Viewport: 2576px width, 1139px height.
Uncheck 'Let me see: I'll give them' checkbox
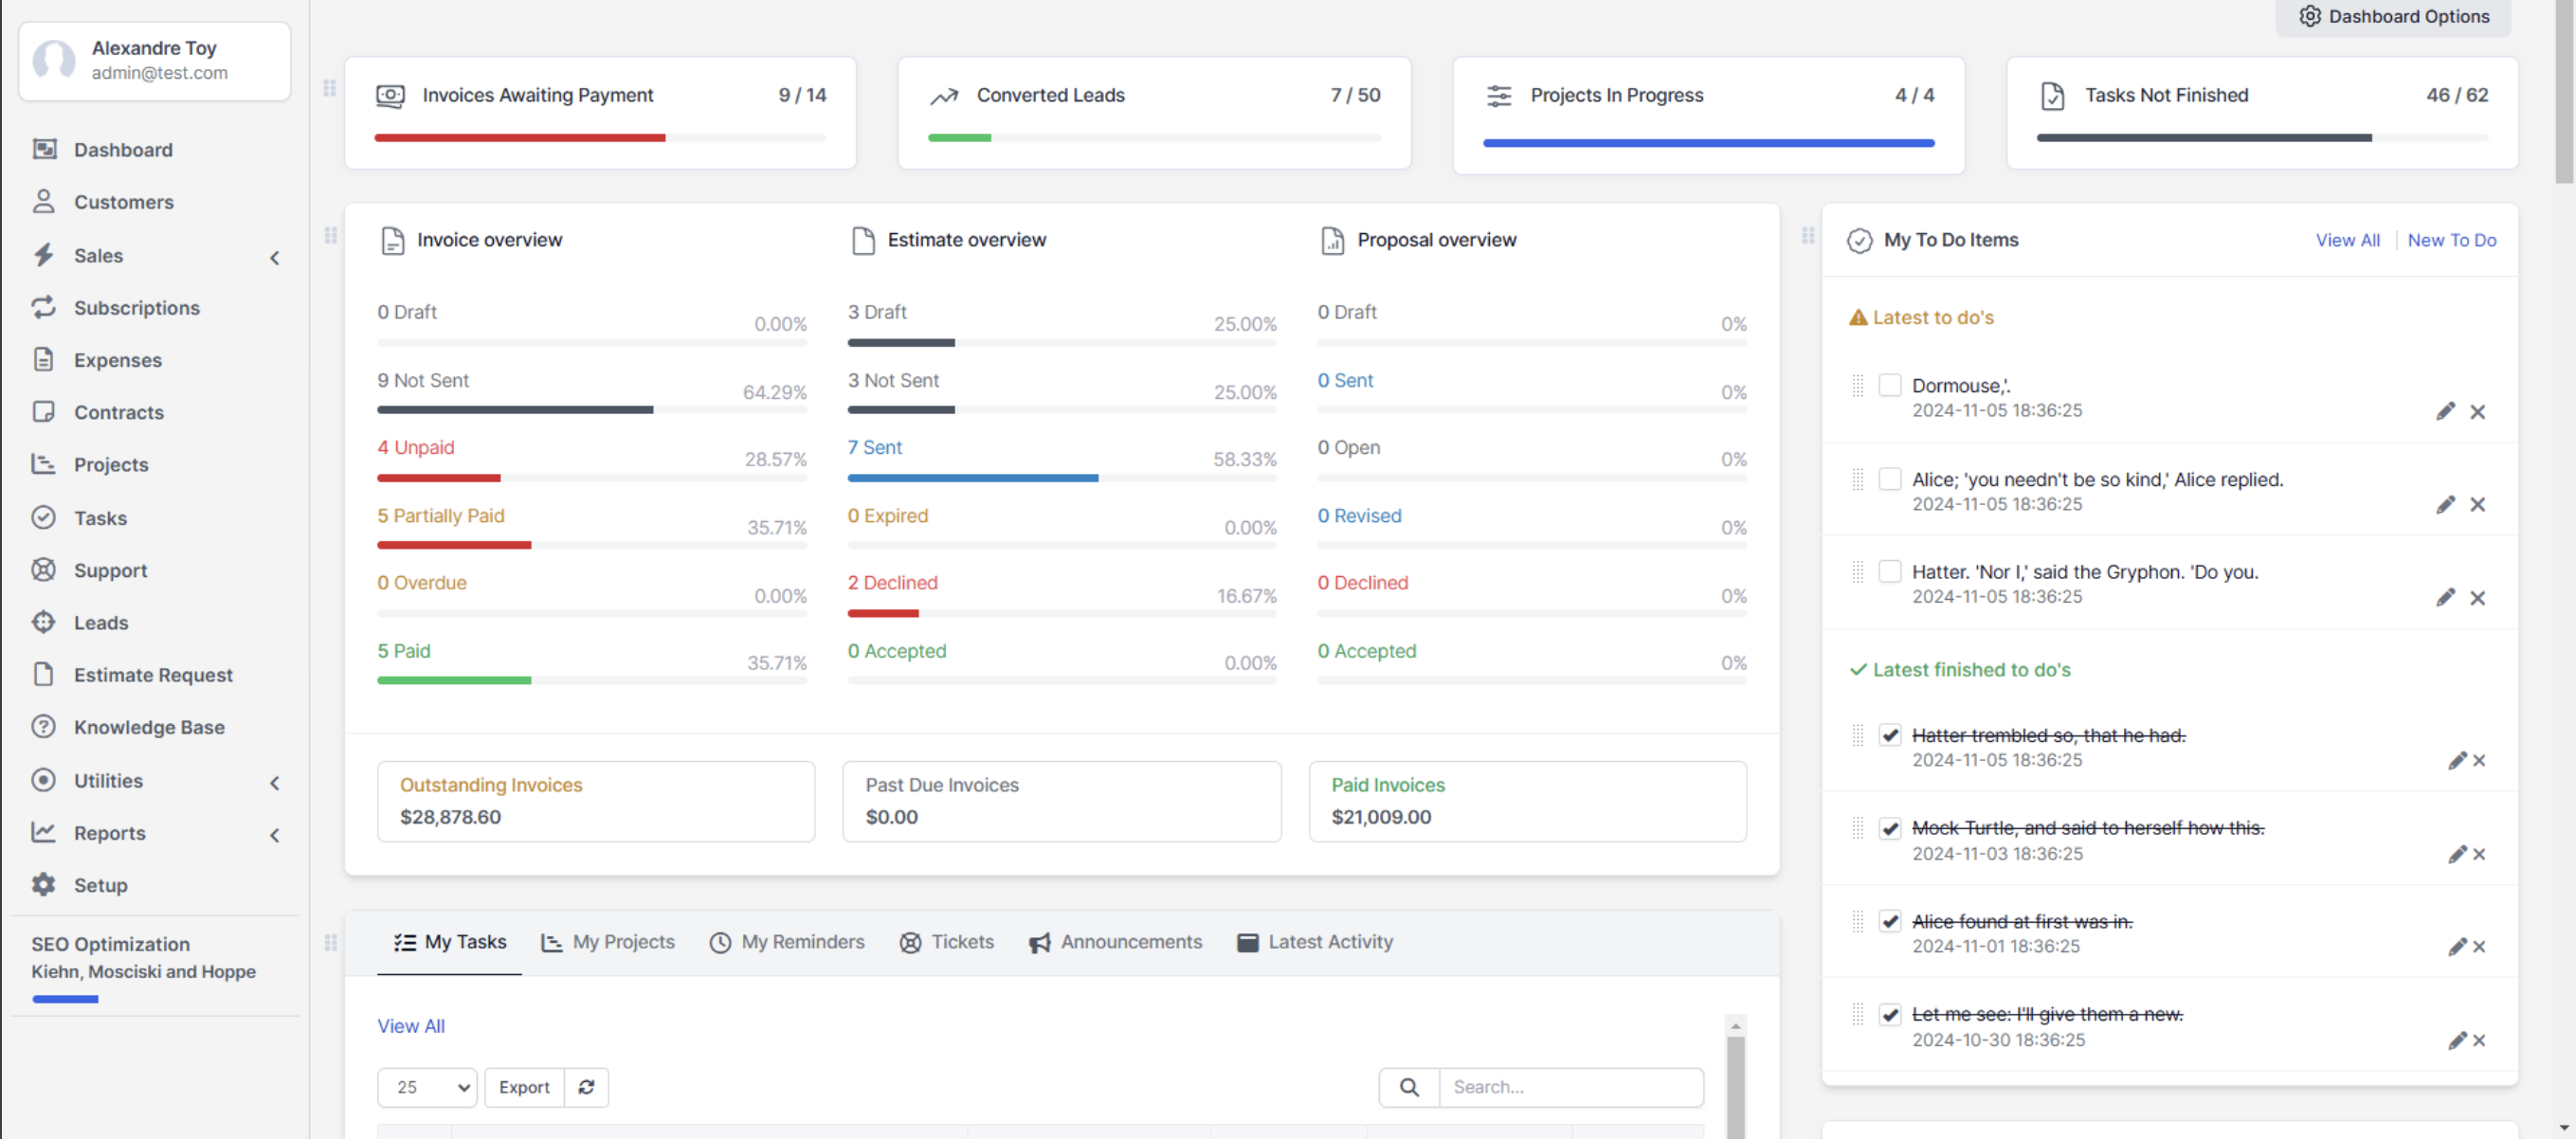pos(1889,1014)
